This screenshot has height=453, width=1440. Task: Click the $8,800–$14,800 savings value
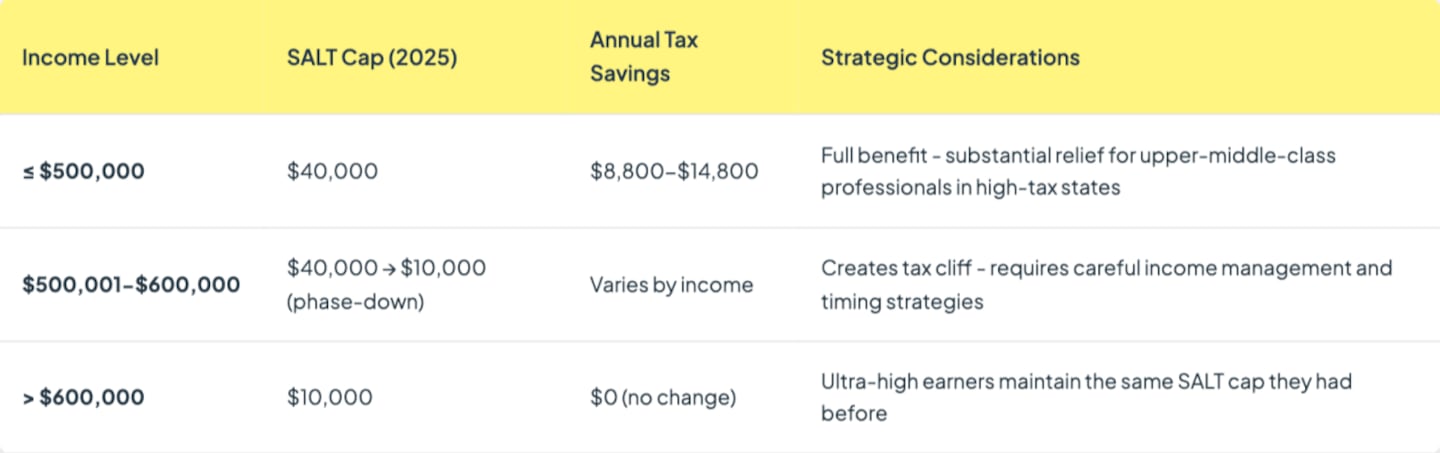point(674,171)
